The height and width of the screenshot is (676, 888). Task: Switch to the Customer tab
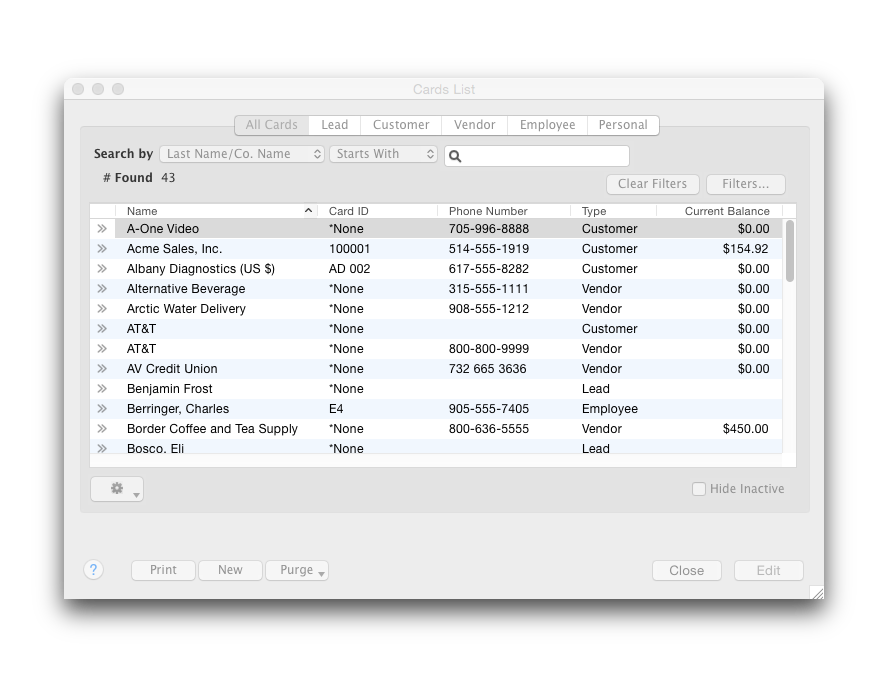401,125
